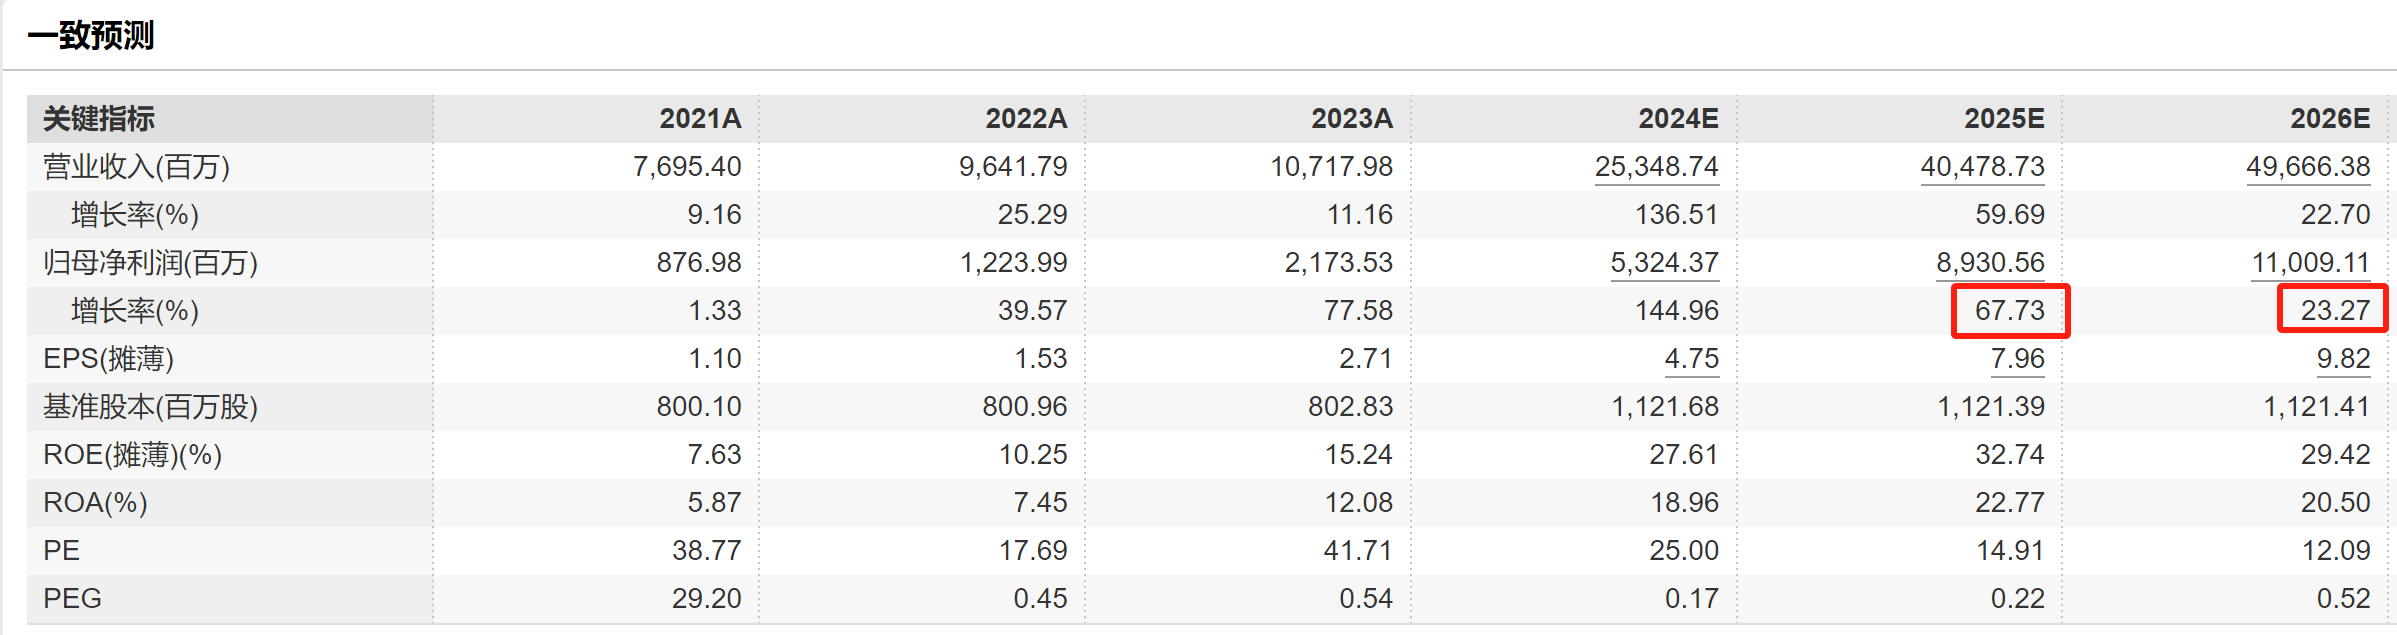Select the PEG row label

[72, 599]
